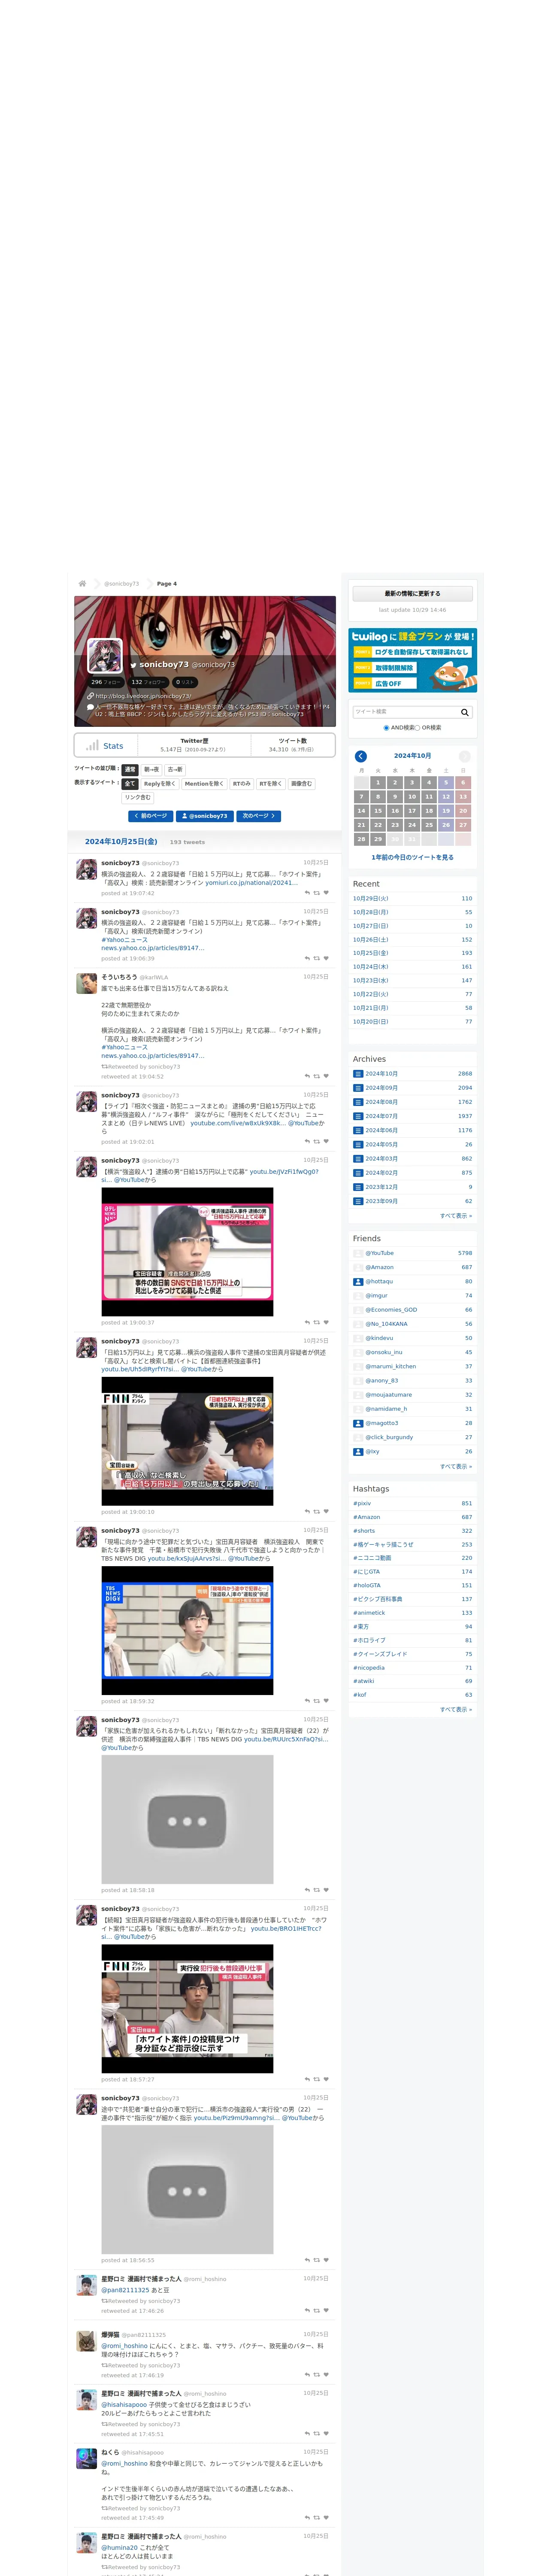Open the 2023年12月 archive list icon
The height and width of the screenshot is (2576, 551).
(x=358, y=1187)
